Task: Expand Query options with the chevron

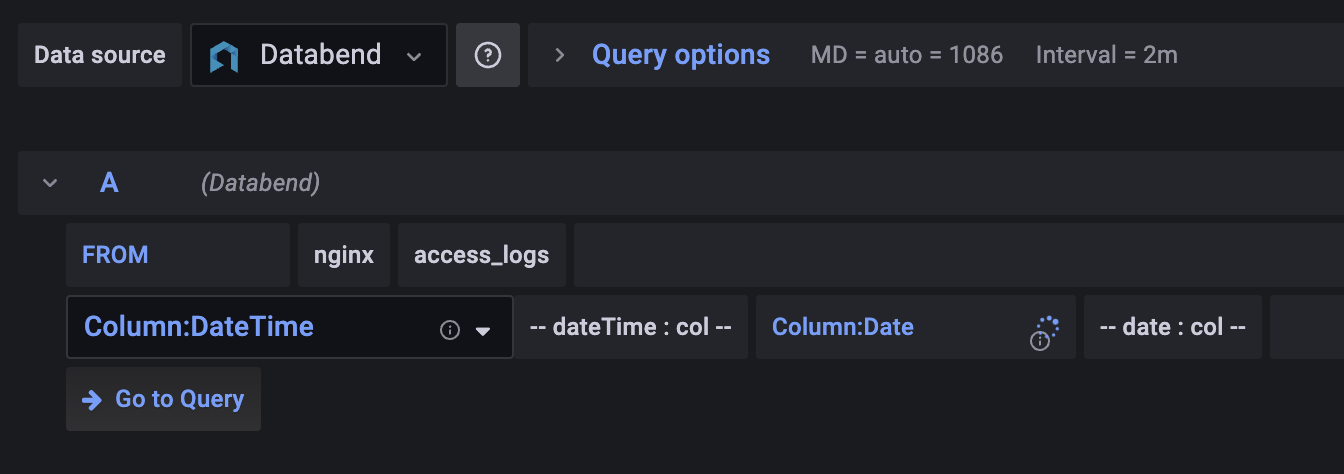Action: point(560,55)
